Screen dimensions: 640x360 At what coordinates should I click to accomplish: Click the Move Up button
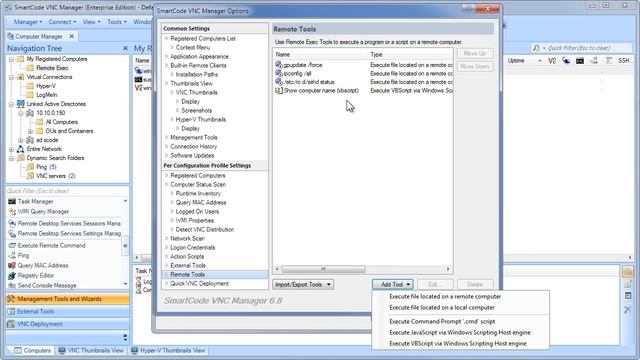click(475, 53)
